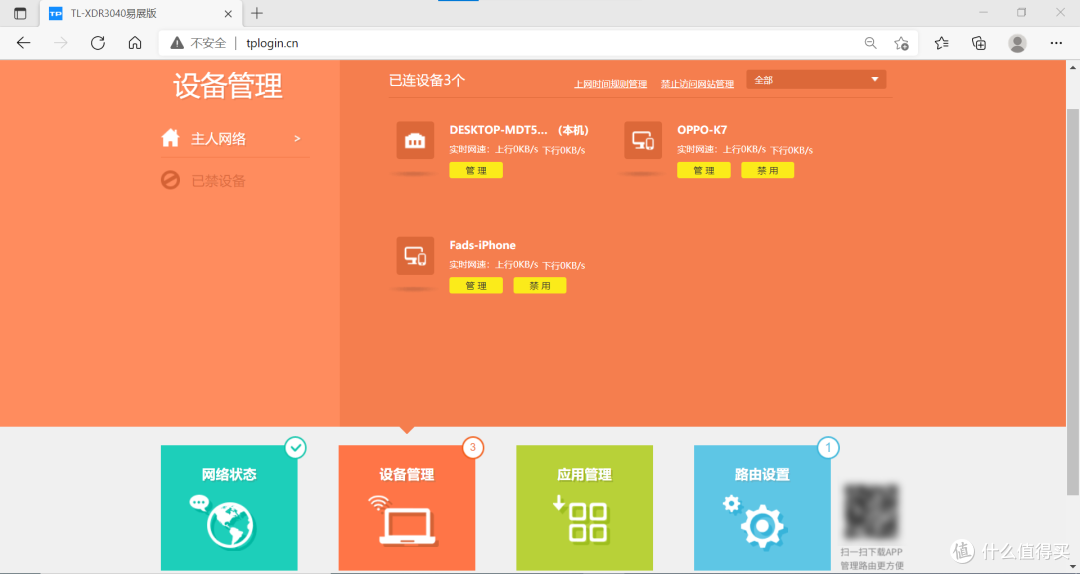The height and width of the screenshot is (574, 1080).
Task: Open the 设备管理 tile
Action: click(x=407, y=507)
